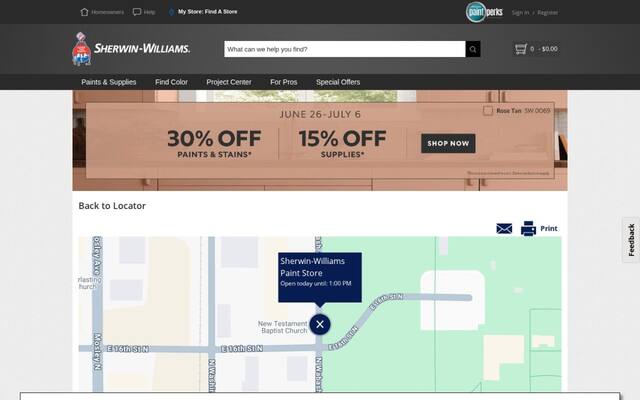Screen dimensions: 640x400
Task: Click the Shop Now banner button
Action: click(448, 143)
